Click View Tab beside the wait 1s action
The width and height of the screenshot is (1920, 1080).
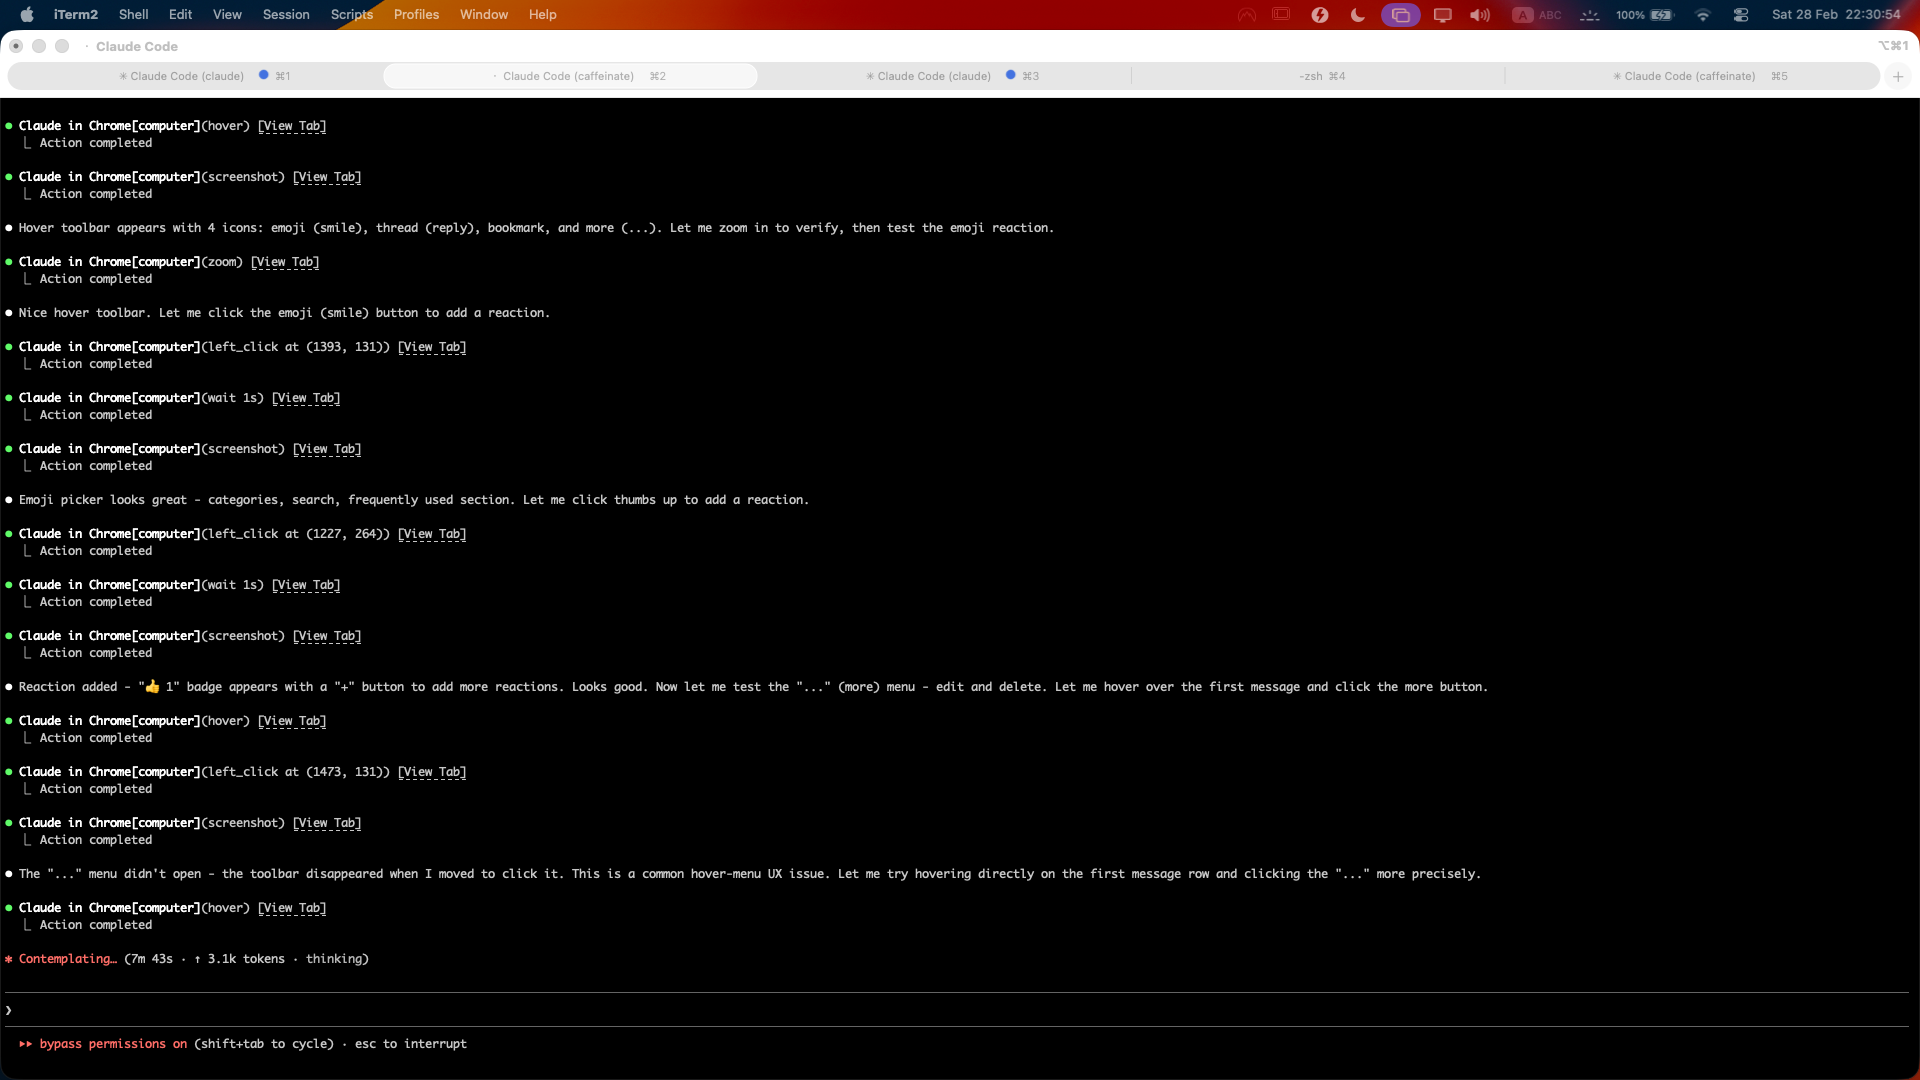[306, 397]
